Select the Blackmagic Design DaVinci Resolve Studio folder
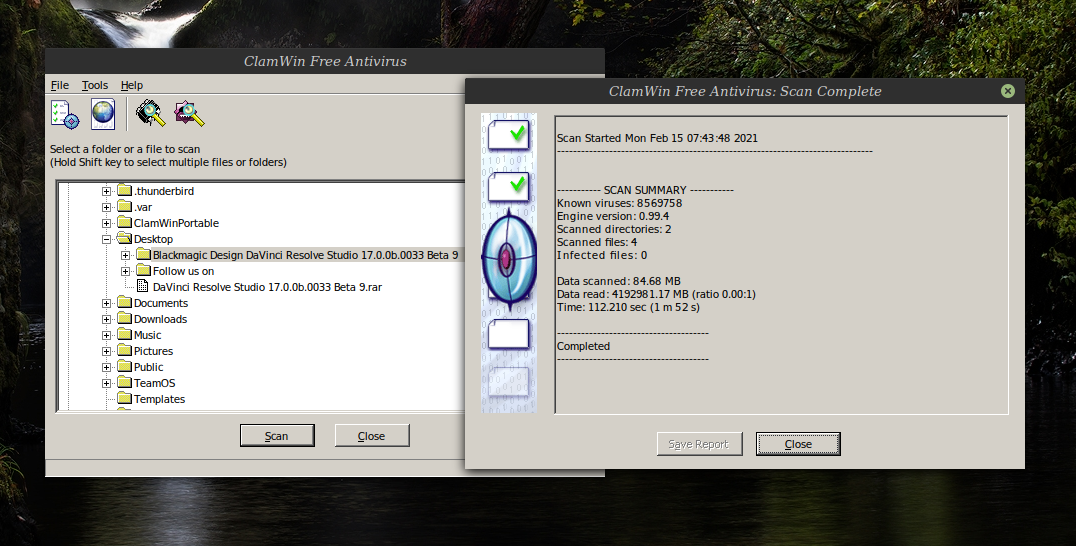The width and height of the screenshot is (1076, 546). tap(305, 255)
